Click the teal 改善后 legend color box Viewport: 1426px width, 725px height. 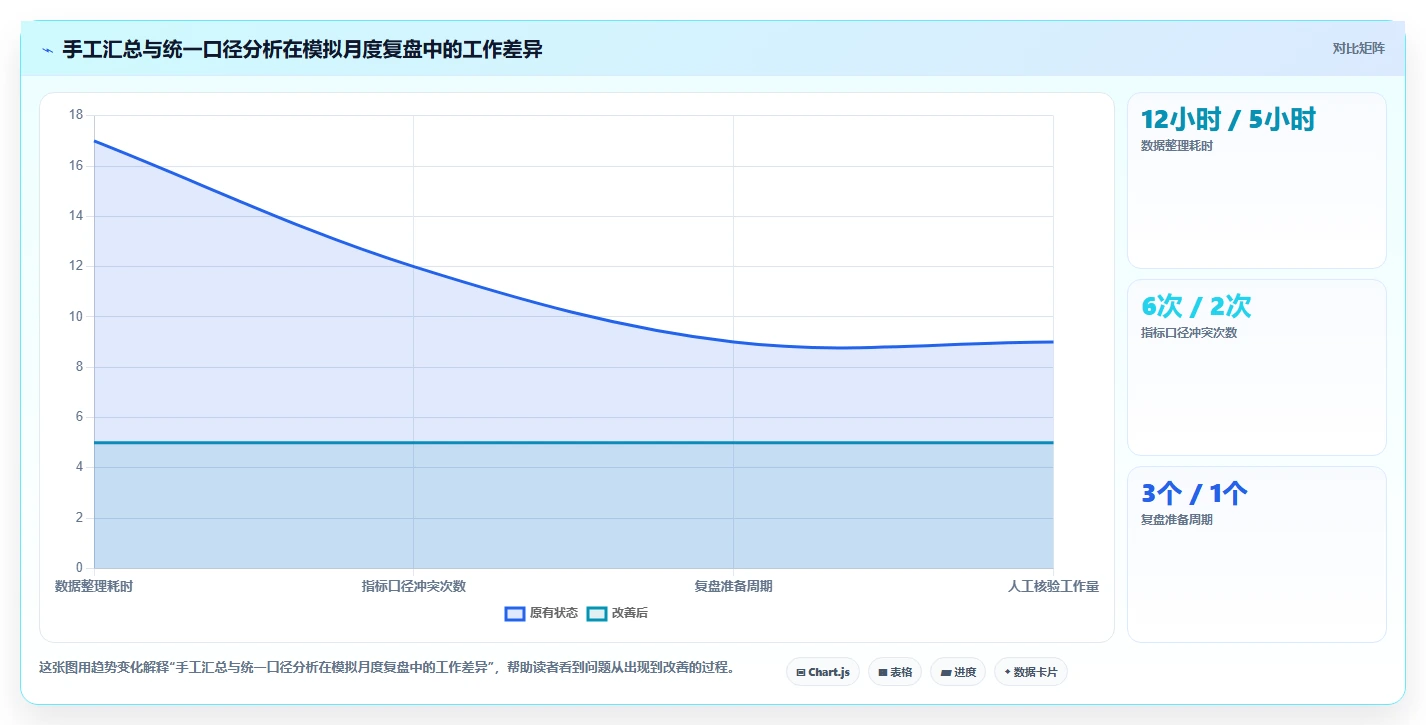(596, 613)
